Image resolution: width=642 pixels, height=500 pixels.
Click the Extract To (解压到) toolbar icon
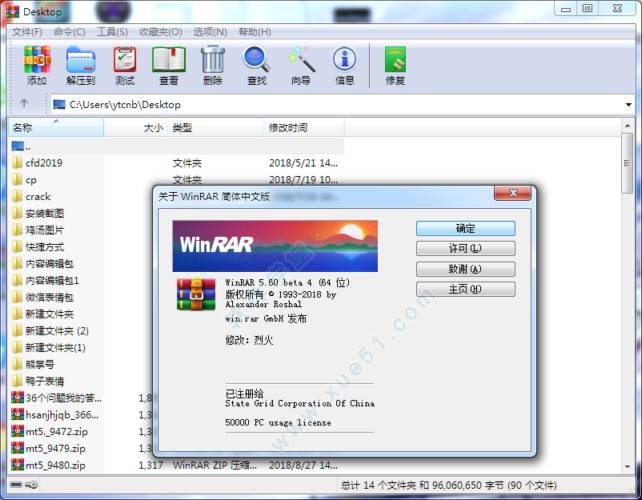[x=81, y=66]
